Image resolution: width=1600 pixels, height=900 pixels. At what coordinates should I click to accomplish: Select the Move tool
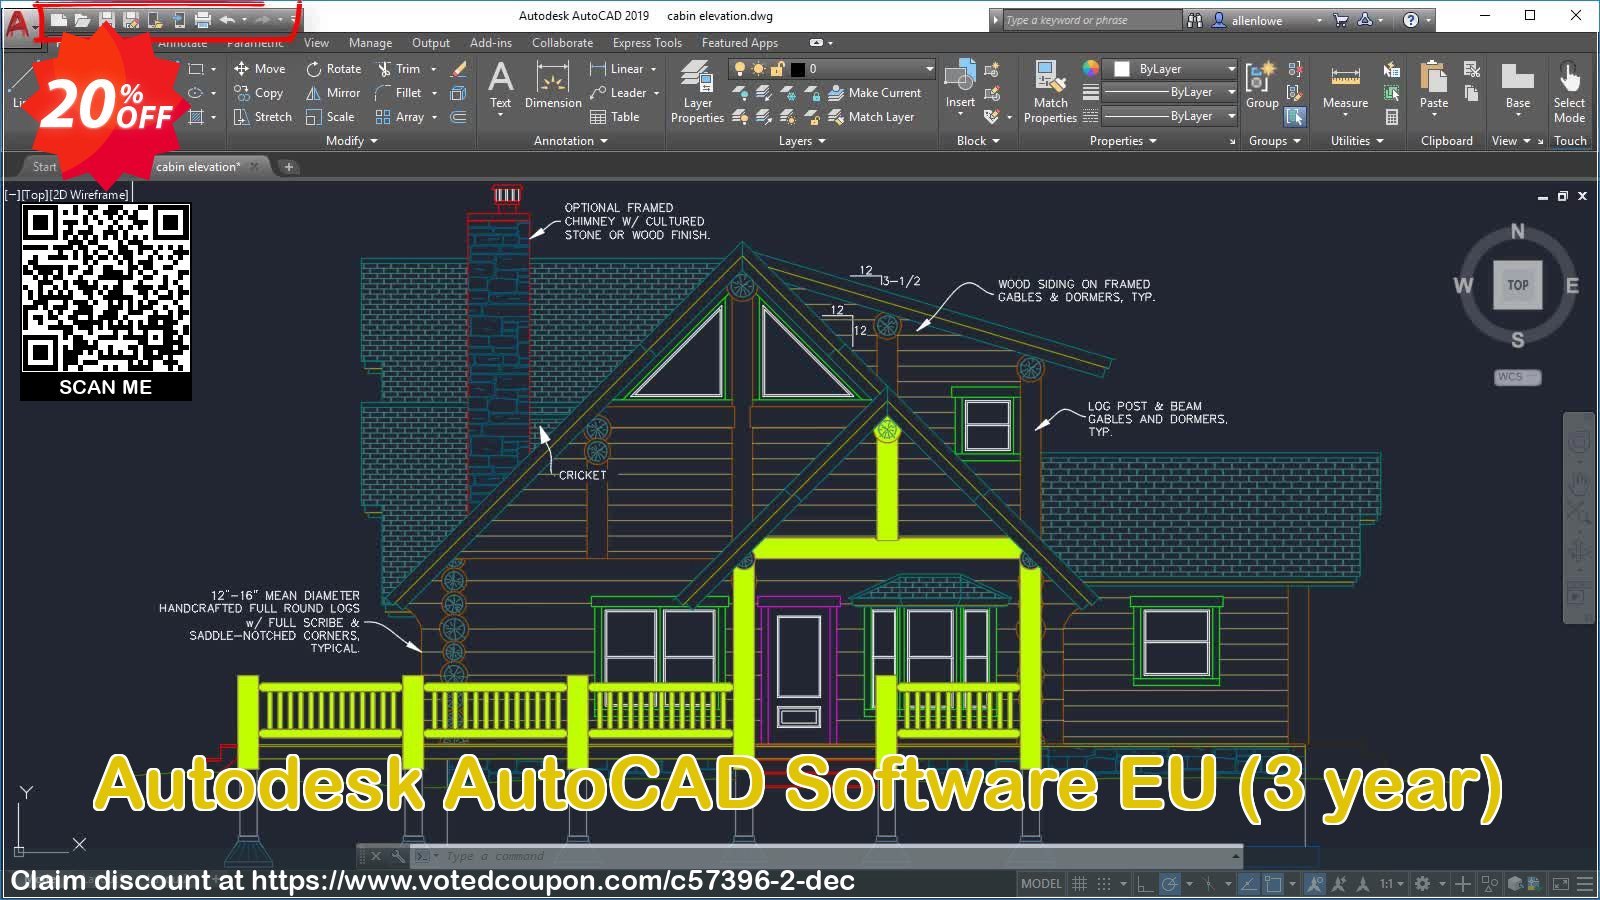[260, 69]
